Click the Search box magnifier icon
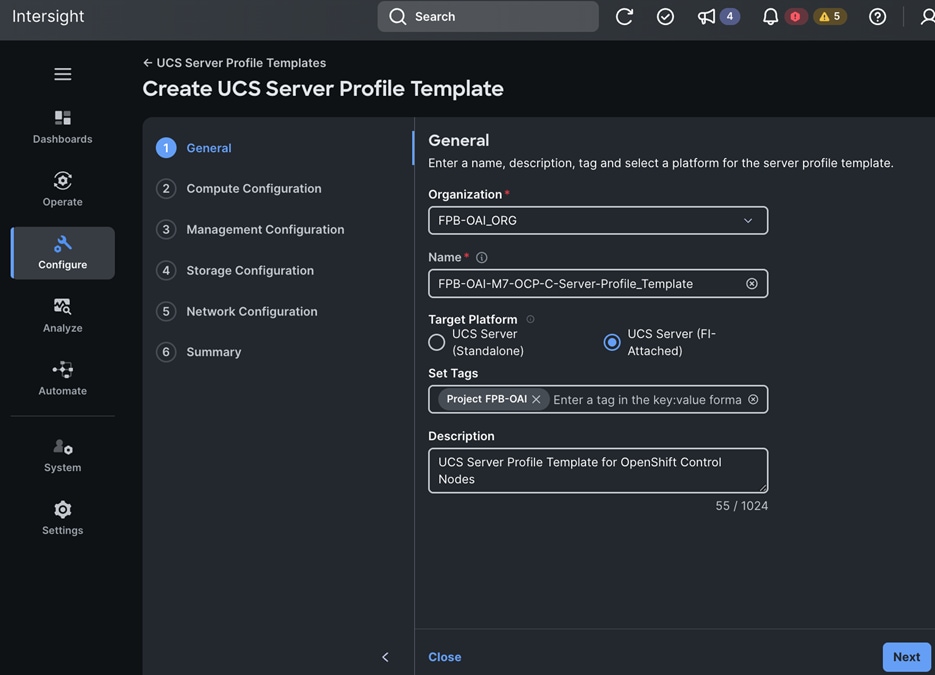 point(397,16)
